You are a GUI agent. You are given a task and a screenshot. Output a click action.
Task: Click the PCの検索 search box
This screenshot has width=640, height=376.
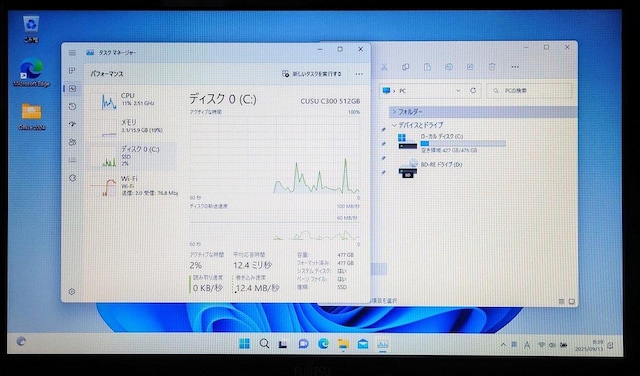click(x=529, y=91)
